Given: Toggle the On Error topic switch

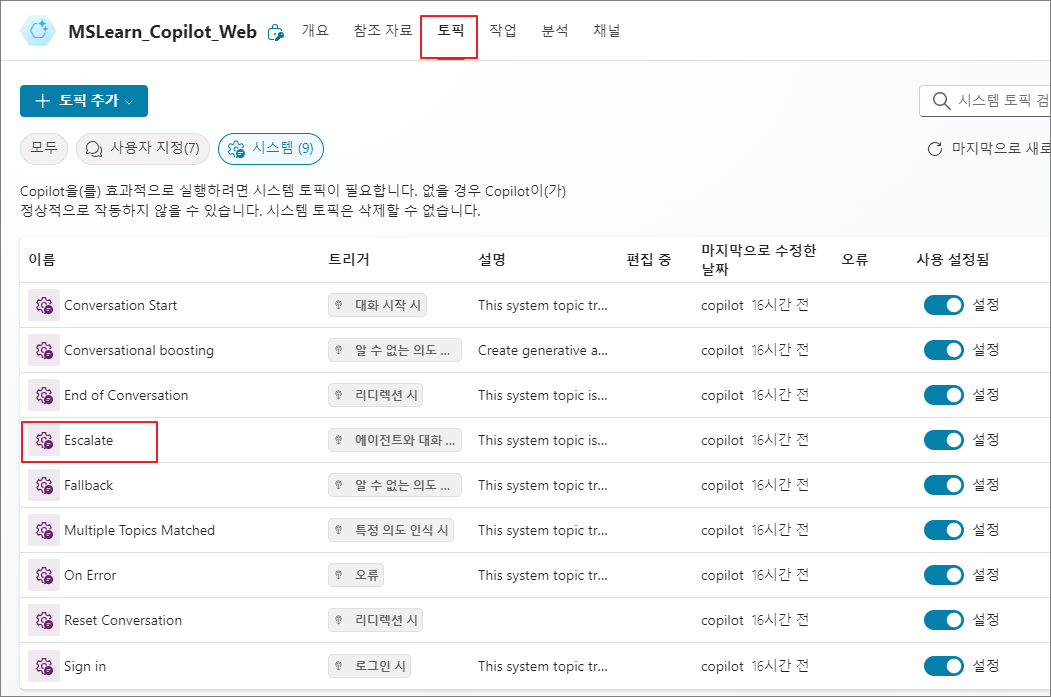Looking at the screenshot, I should [x=944, y=574].
